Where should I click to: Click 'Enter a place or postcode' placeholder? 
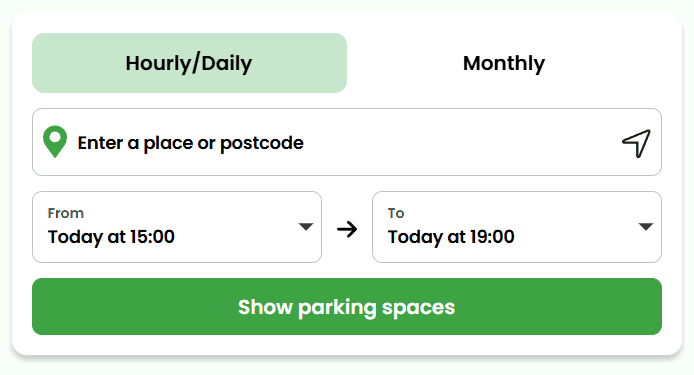pos(191,143)
